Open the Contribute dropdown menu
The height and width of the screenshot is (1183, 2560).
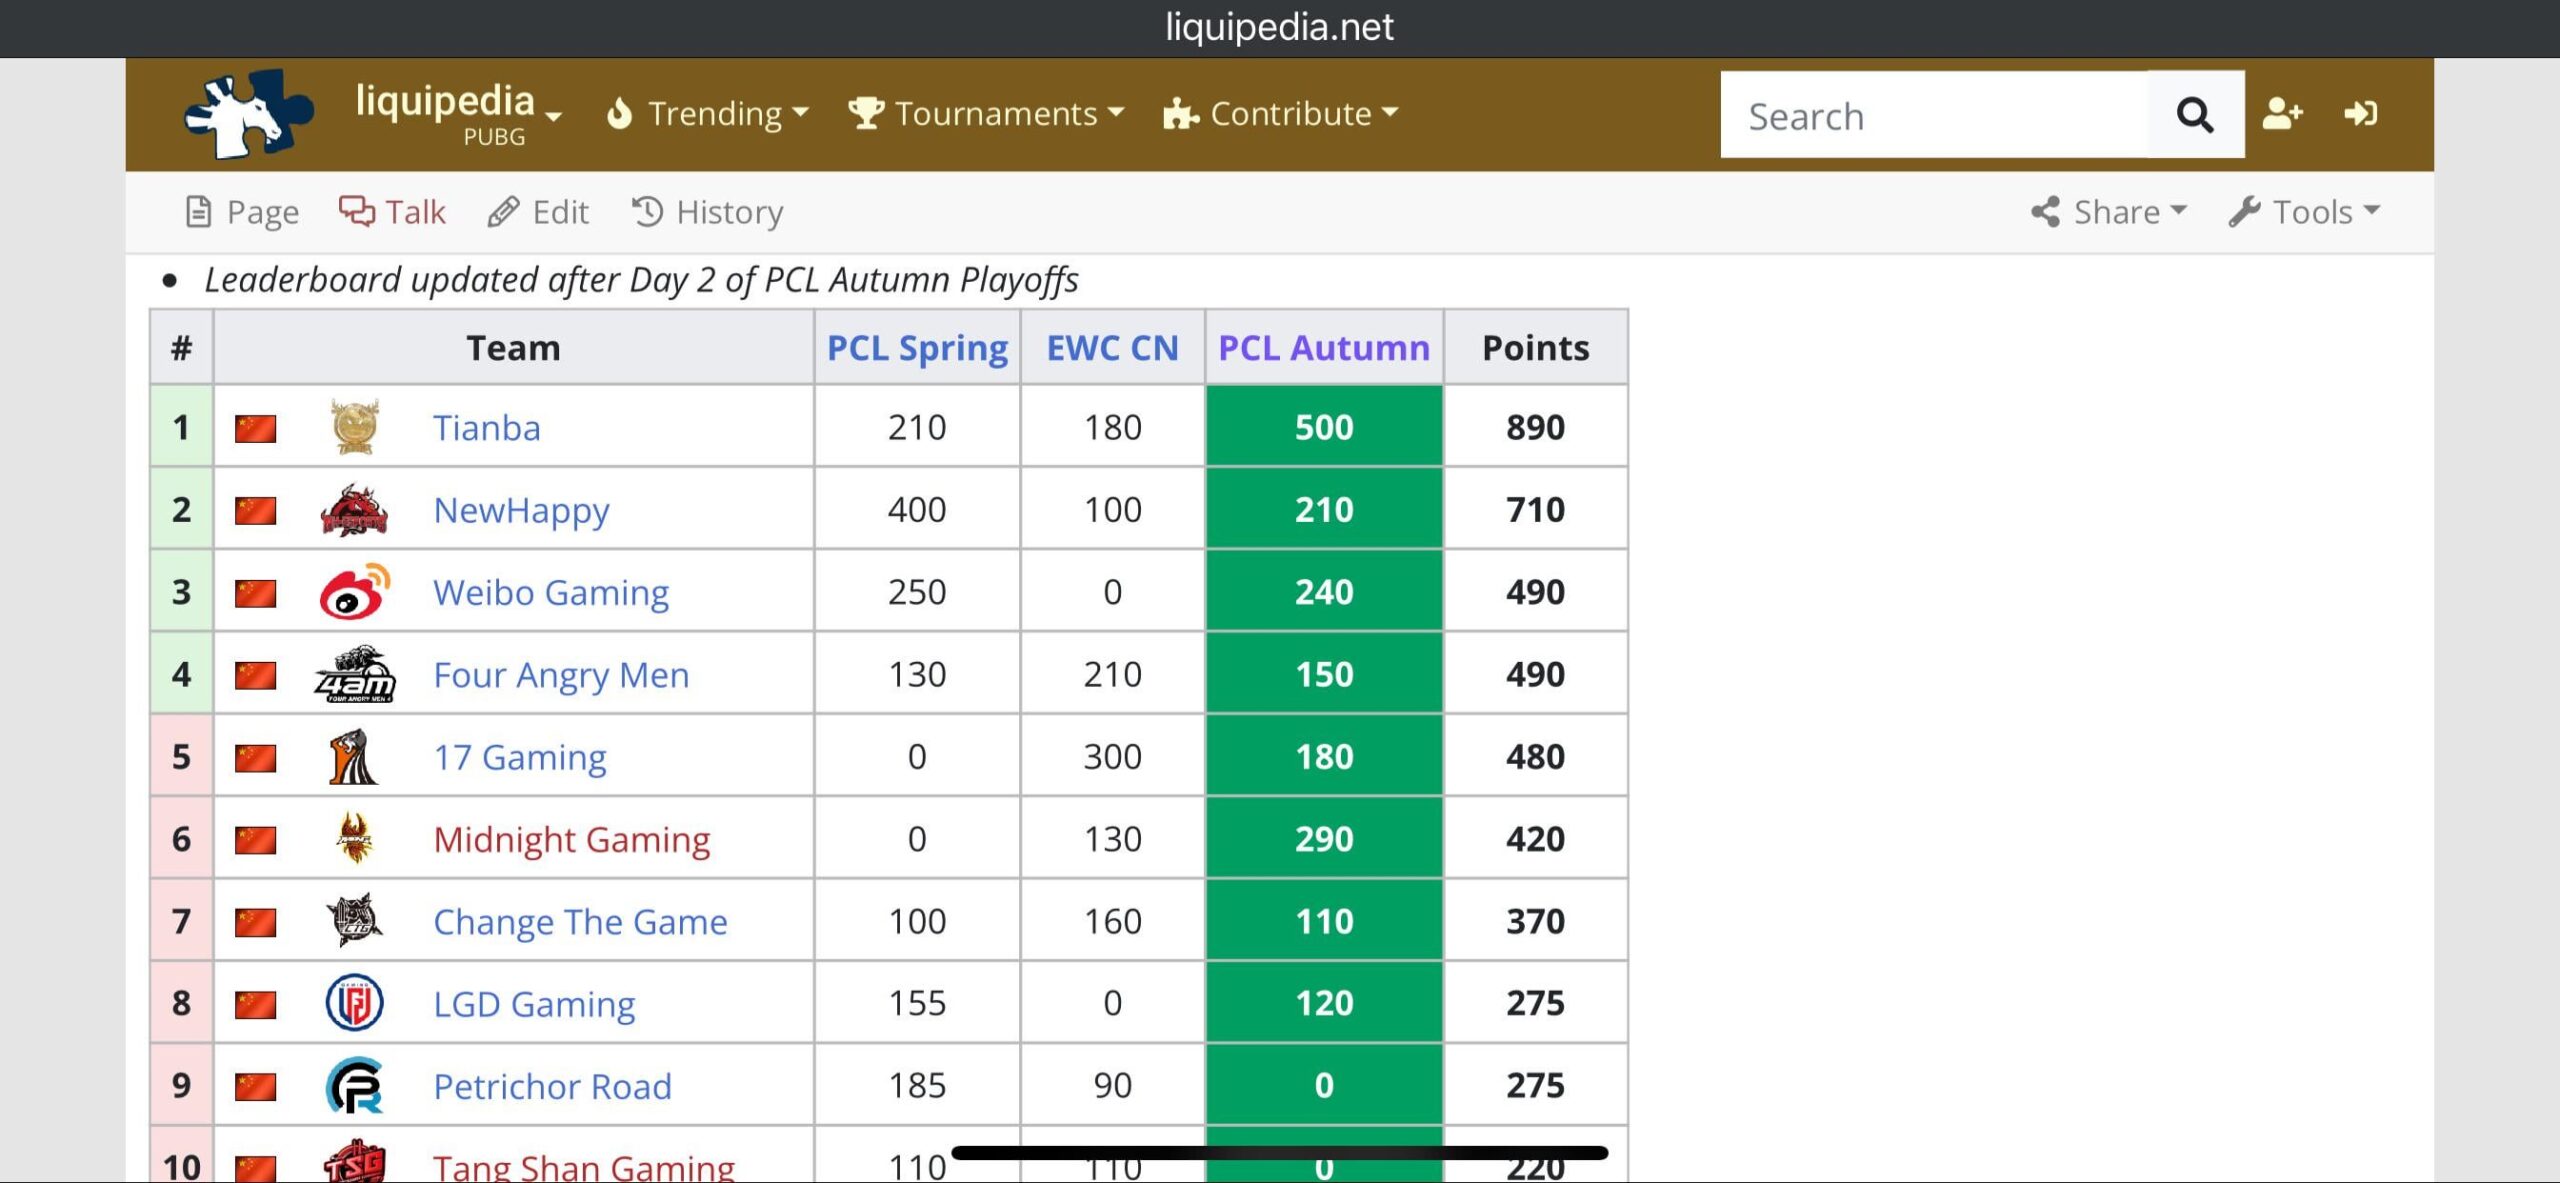coord(1281,113)
